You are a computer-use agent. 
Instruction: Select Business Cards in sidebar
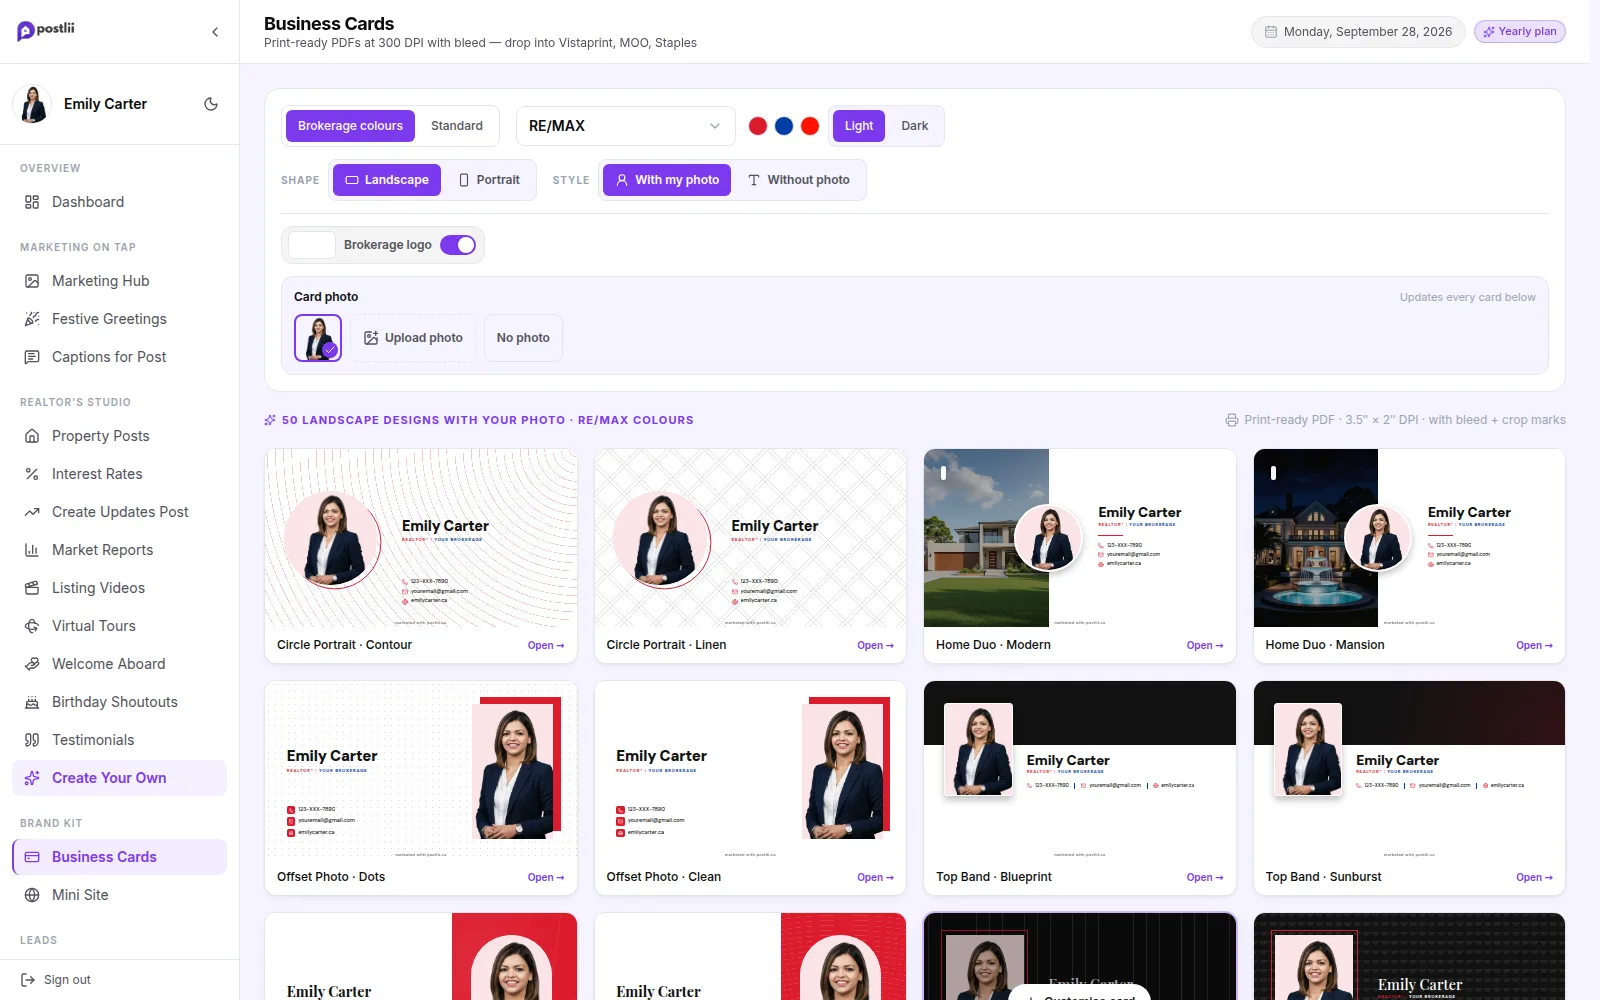pyautogui.click(x=119, y=857)
